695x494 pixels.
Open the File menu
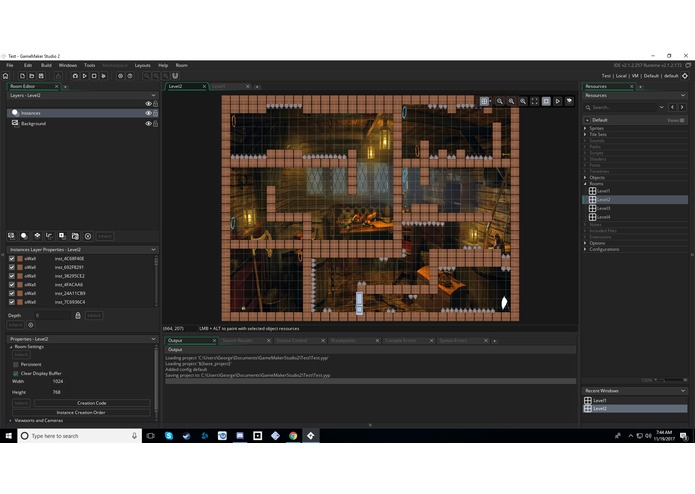point(10,65)
